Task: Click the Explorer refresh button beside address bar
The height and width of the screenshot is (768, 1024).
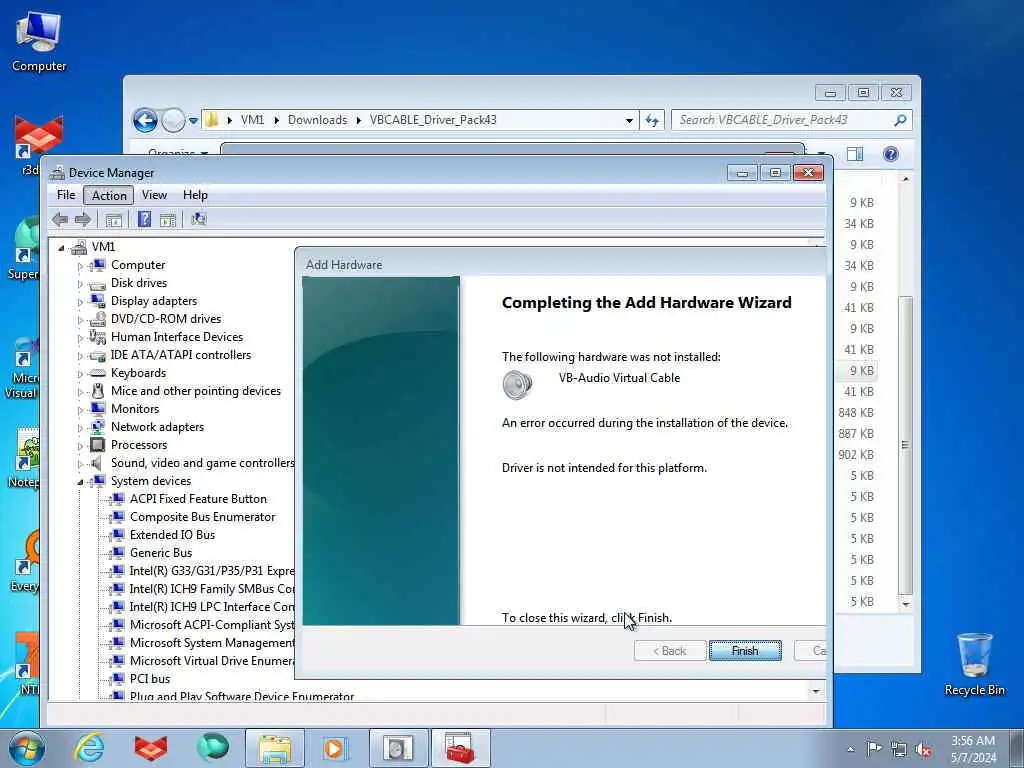Action: click(652, 120)
